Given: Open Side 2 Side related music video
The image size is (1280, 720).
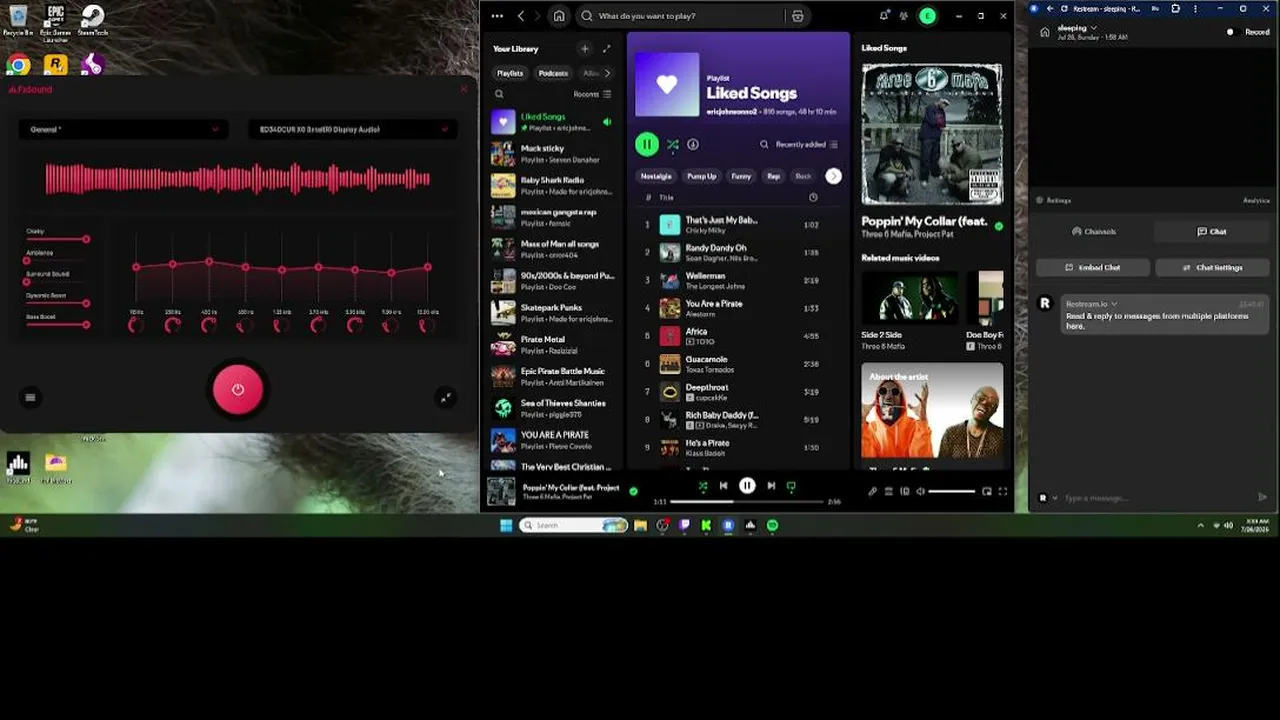Looking at the screenshot, I should click(910, 311).
